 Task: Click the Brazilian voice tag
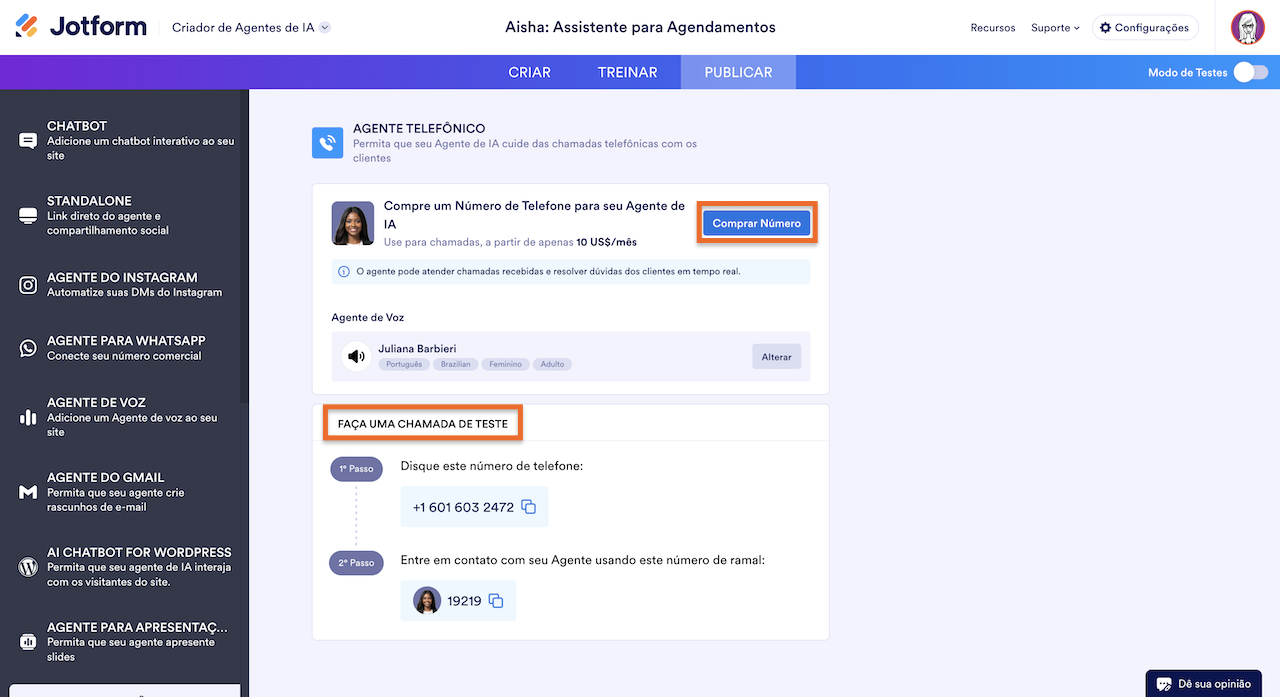[x=456, y=364]
